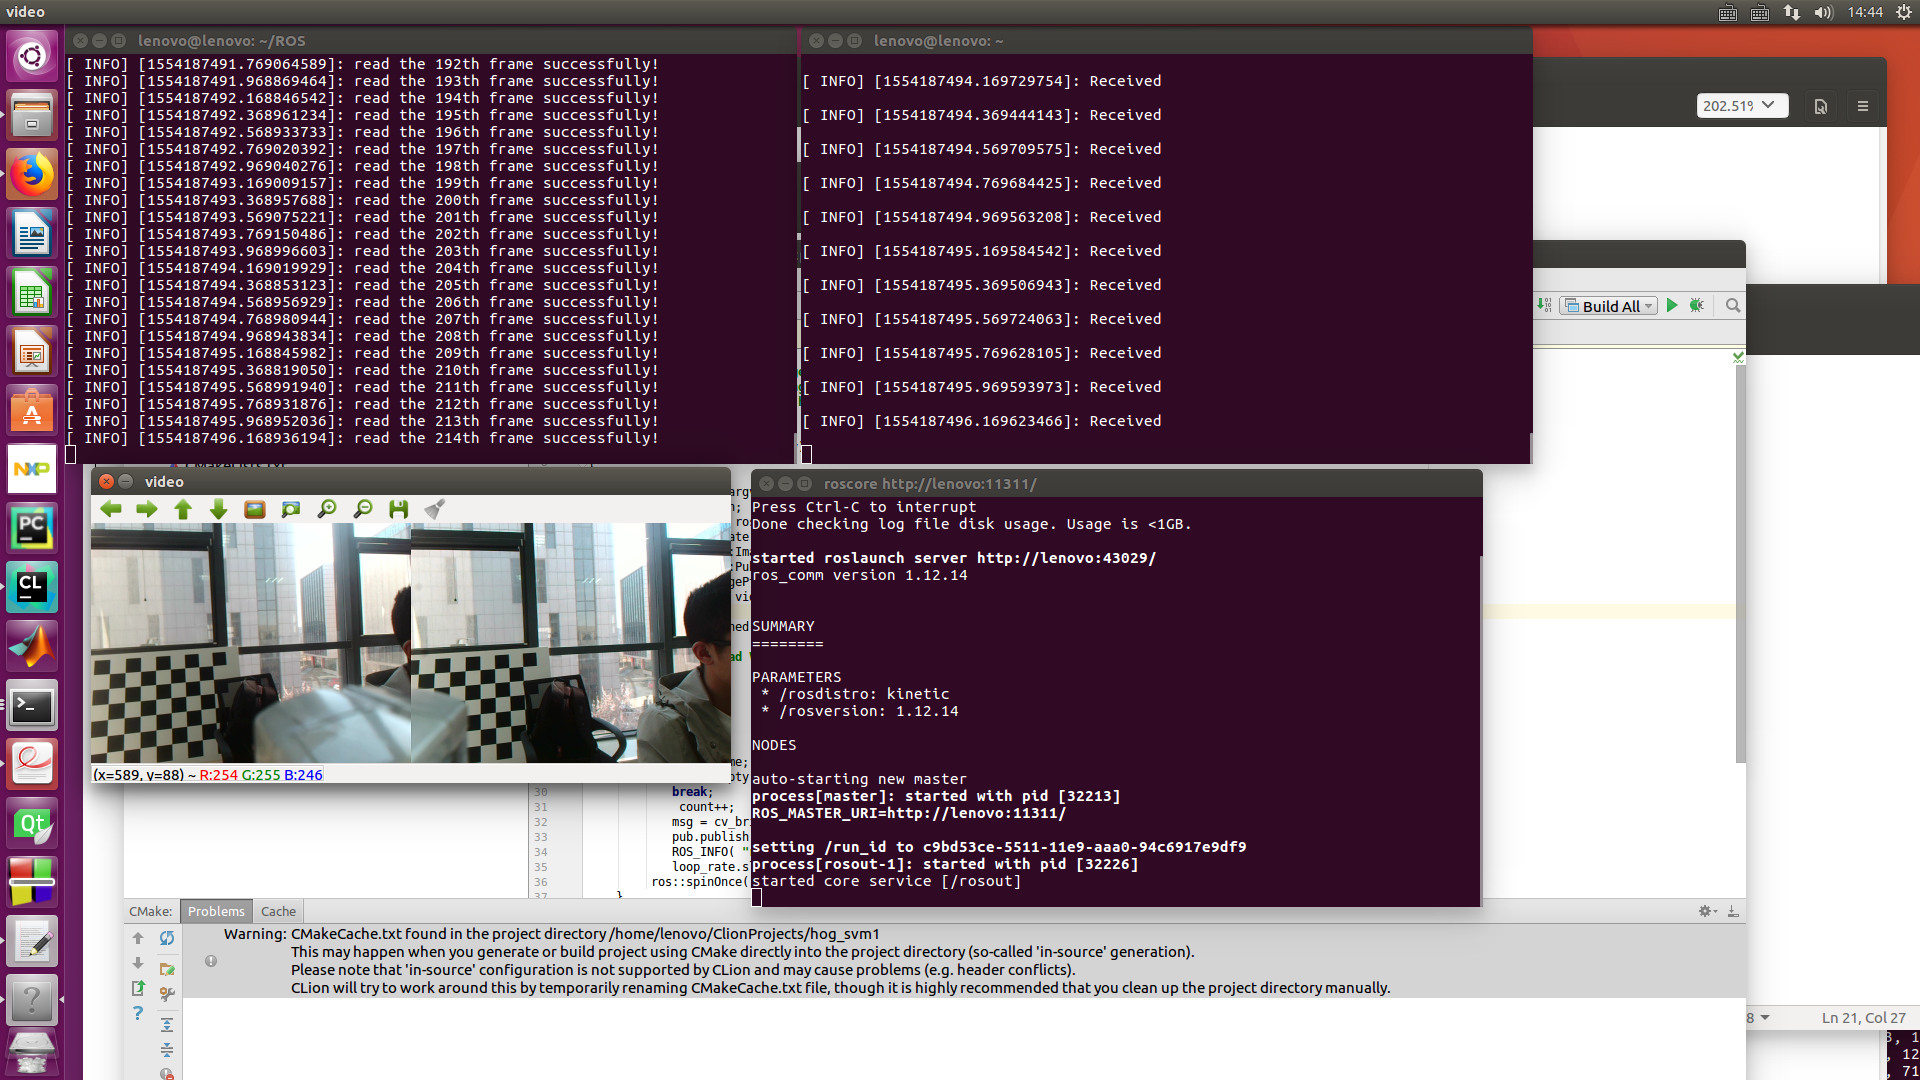Expand all CMake messages
Screen dimensions: 1920x1080
(167, 1025)
